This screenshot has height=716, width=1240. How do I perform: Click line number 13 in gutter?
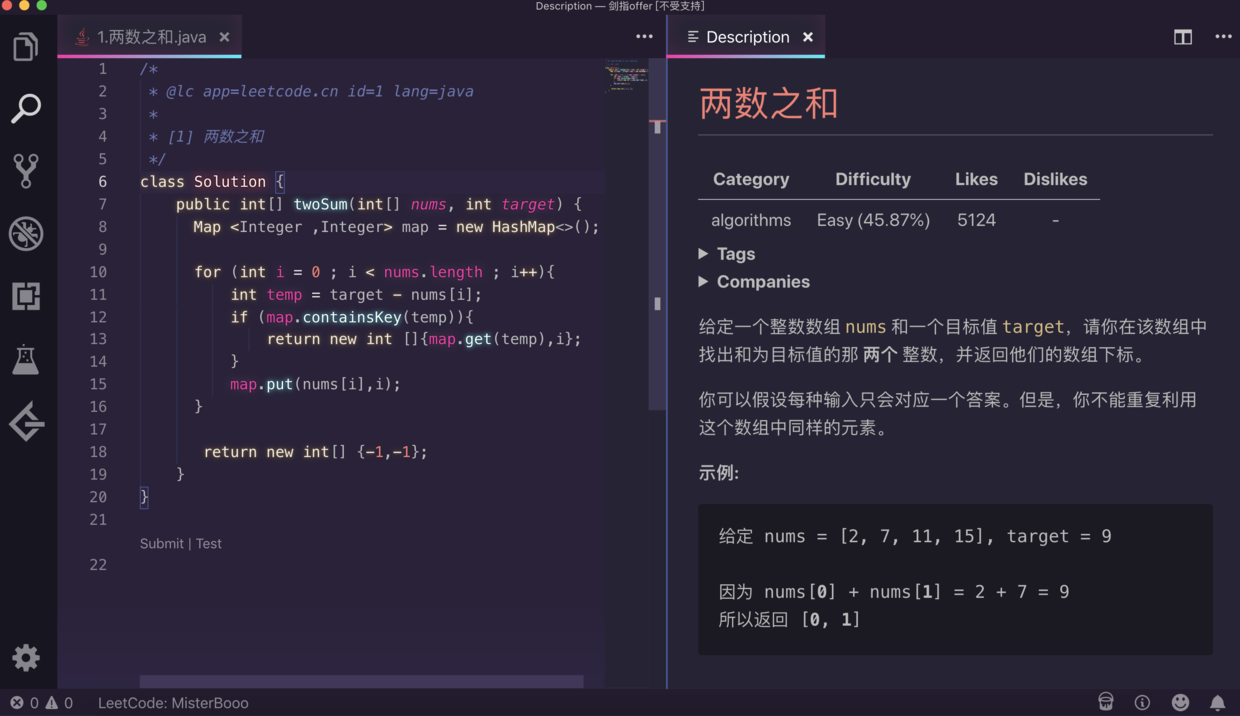pos(98,339)
